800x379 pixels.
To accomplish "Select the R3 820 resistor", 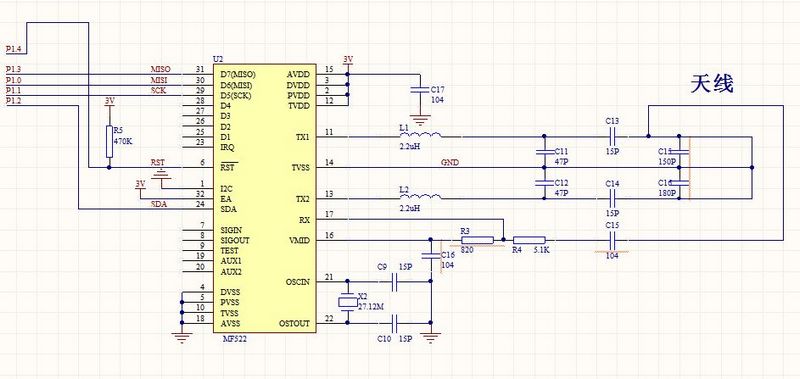I will [477, 240].
